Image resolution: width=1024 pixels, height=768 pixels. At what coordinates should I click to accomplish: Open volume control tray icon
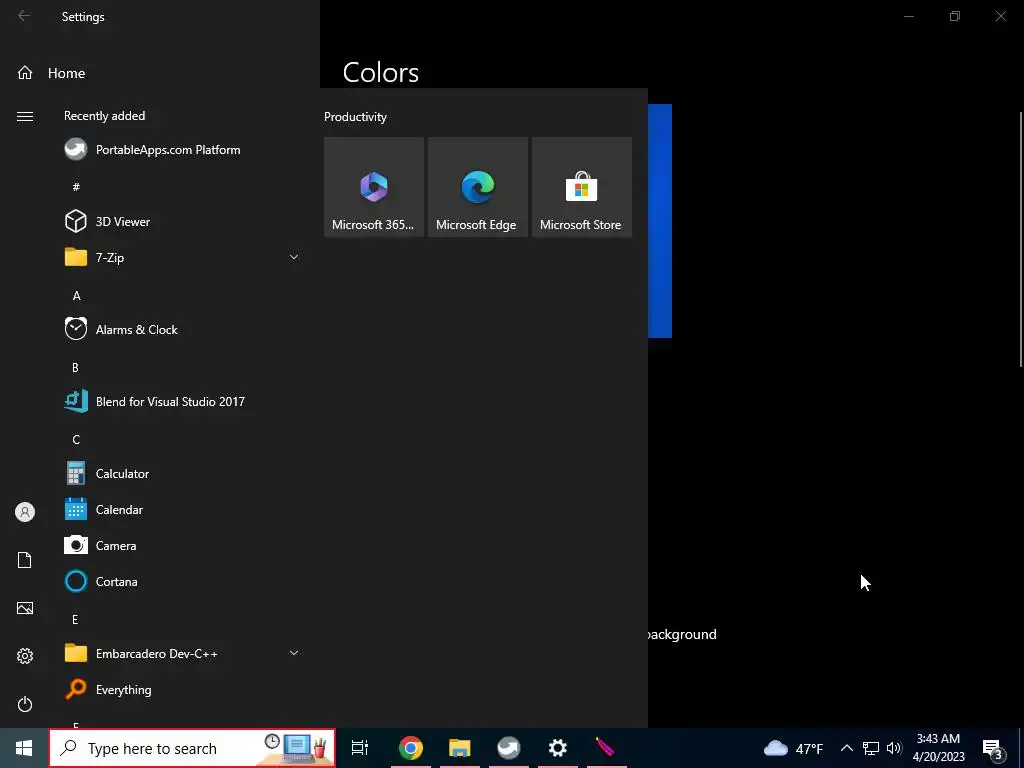894,748
